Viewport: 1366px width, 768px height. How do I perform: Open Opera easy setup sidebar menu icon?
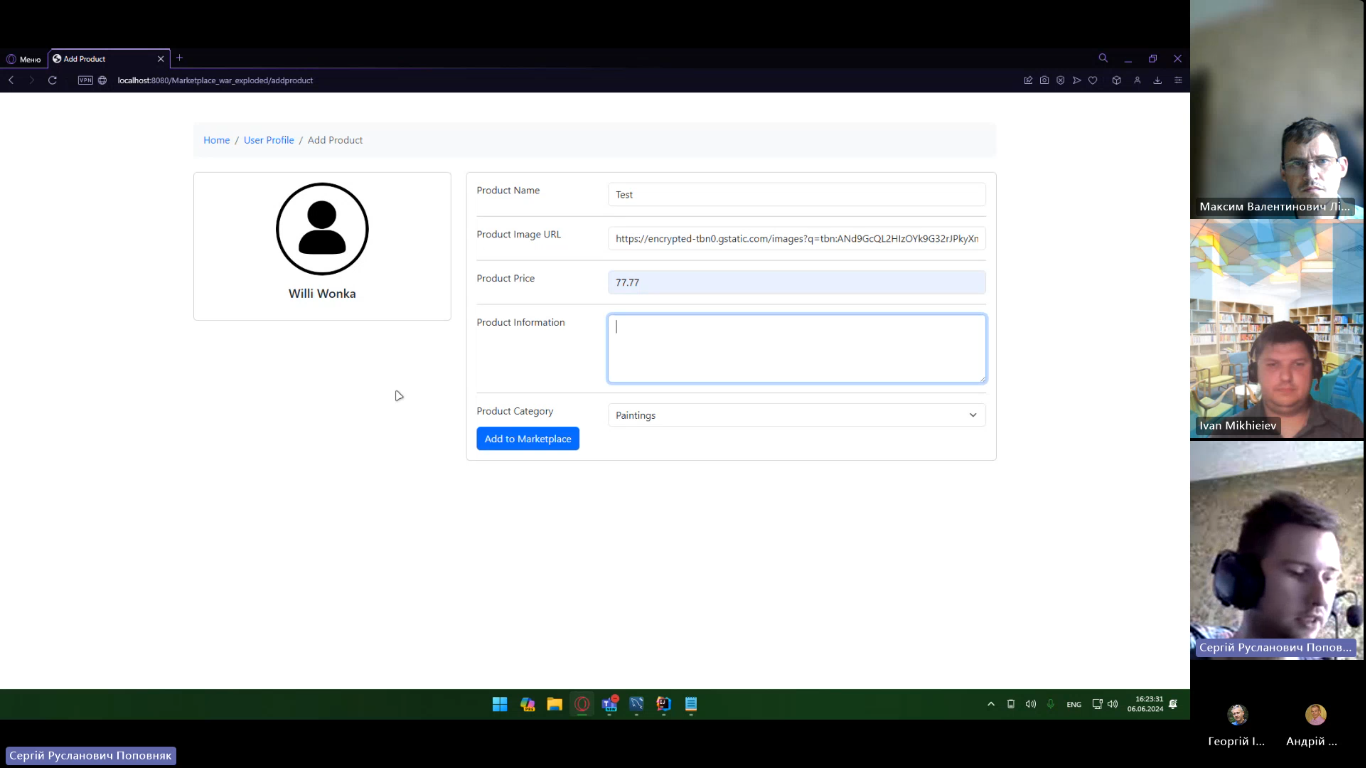[x=1178, y=80]
